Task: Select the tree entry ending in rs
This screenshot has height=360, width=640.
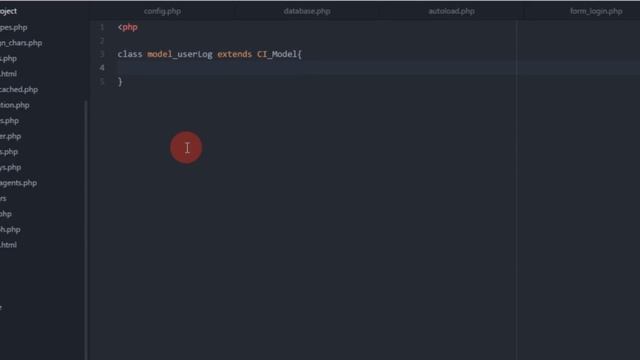Action: 3,198
